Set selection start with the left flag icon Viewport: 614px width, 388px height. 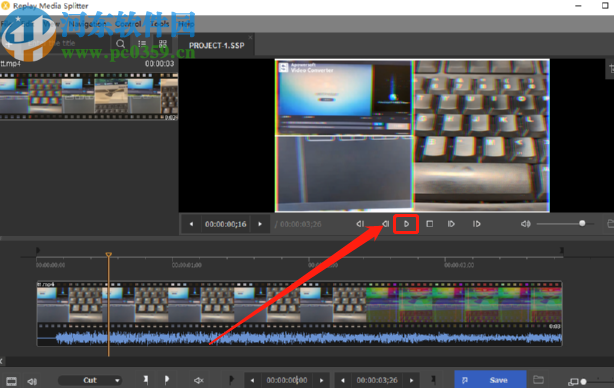(231, 380)
